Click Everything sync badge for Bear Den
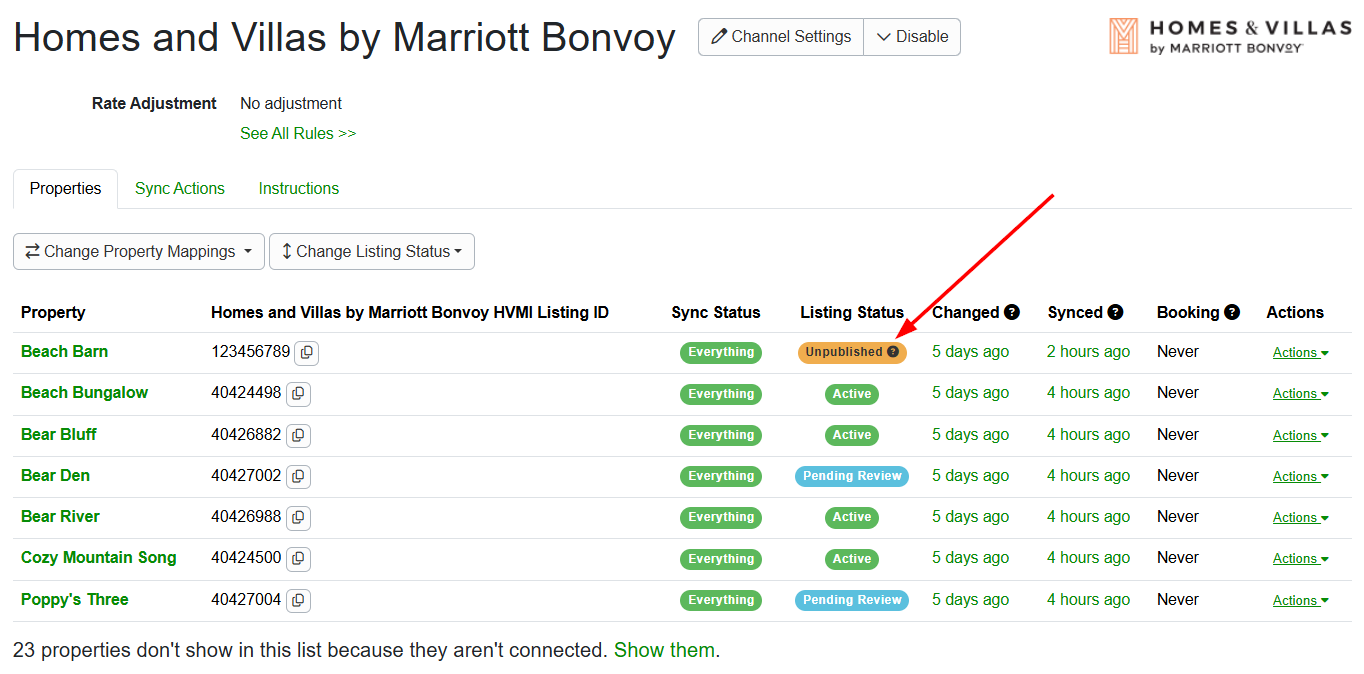The height and width of the screenshot is (674, 1364). click(x=721, y=477)
